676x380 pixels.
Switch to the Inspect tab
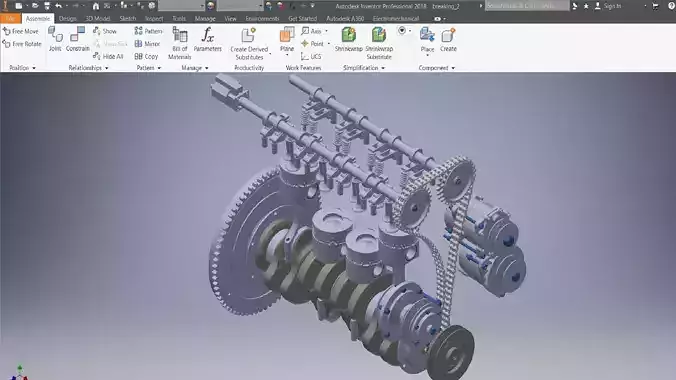(x=154, y=19)
